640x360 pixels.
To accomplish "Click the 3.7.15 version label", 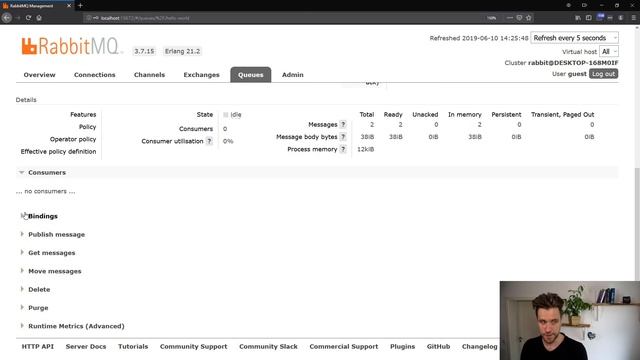I will [144, 51].
